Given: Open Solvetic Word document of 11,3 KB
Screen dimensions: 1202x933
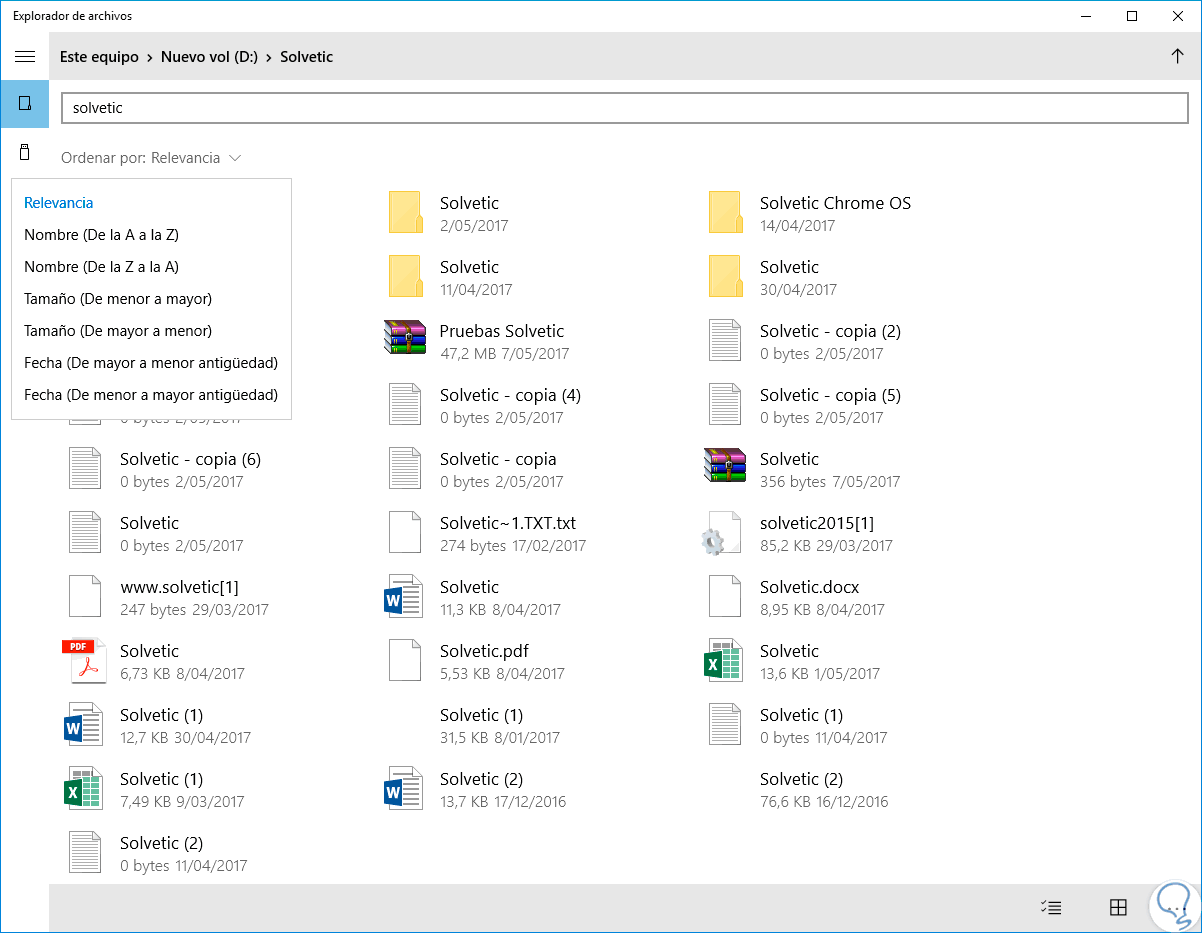Looking at the screenshot, I should click(x=404, y=597).
